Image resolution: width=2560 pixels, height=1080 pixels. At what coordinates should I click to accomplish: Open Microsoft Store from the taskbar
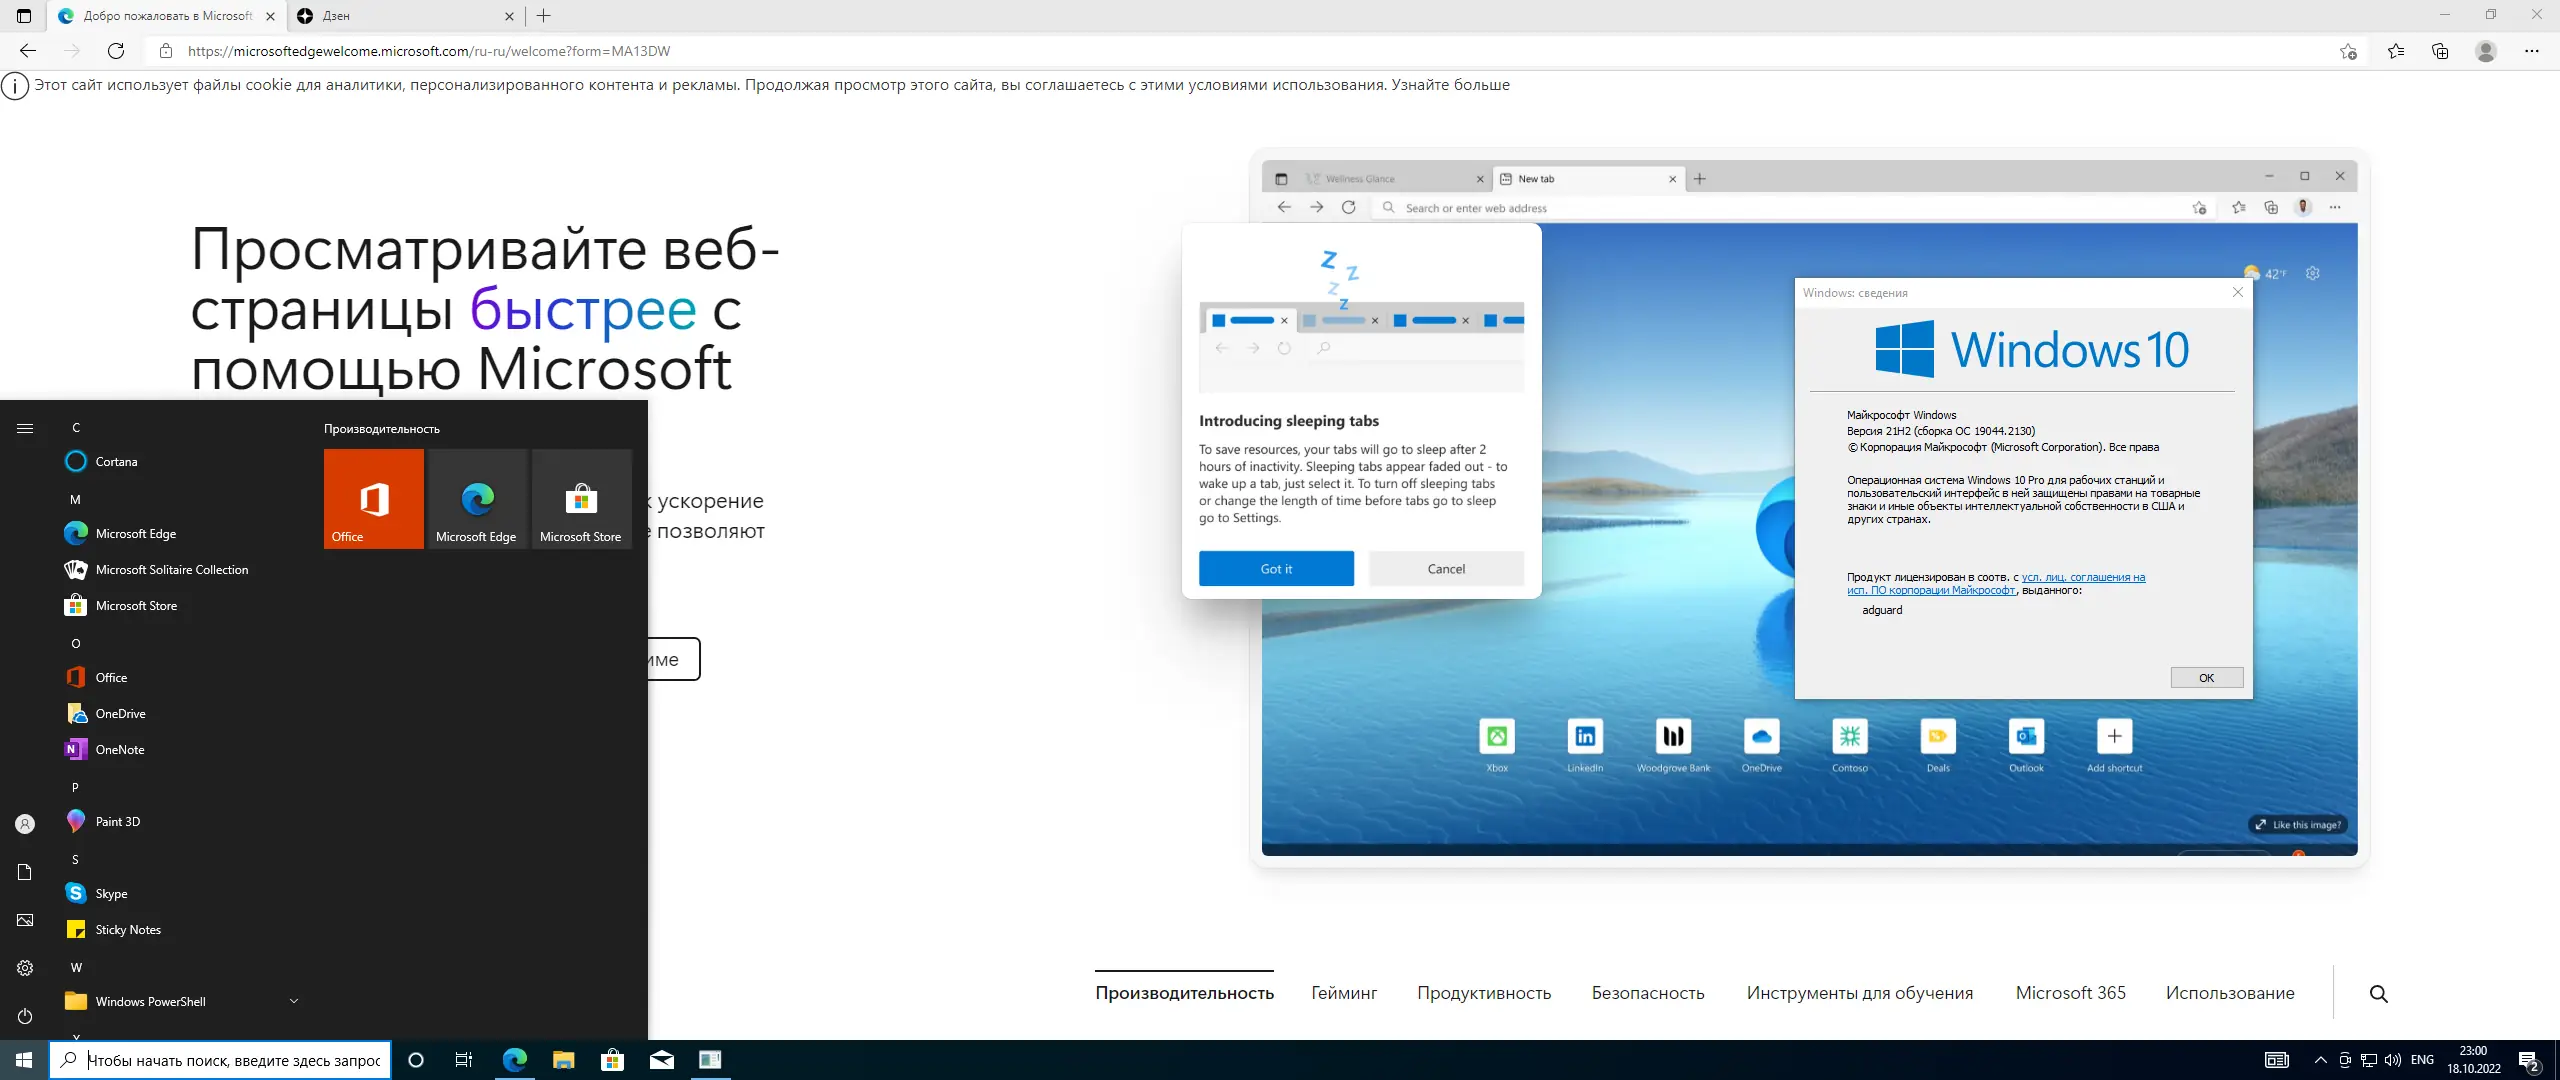[612, 1060]
